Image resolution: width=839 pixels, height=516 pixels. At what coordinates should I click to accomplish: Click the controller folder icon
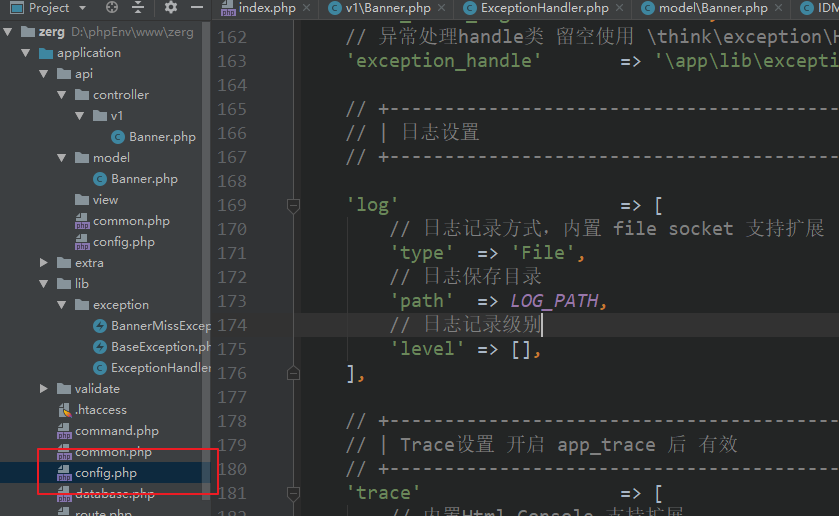82,95
